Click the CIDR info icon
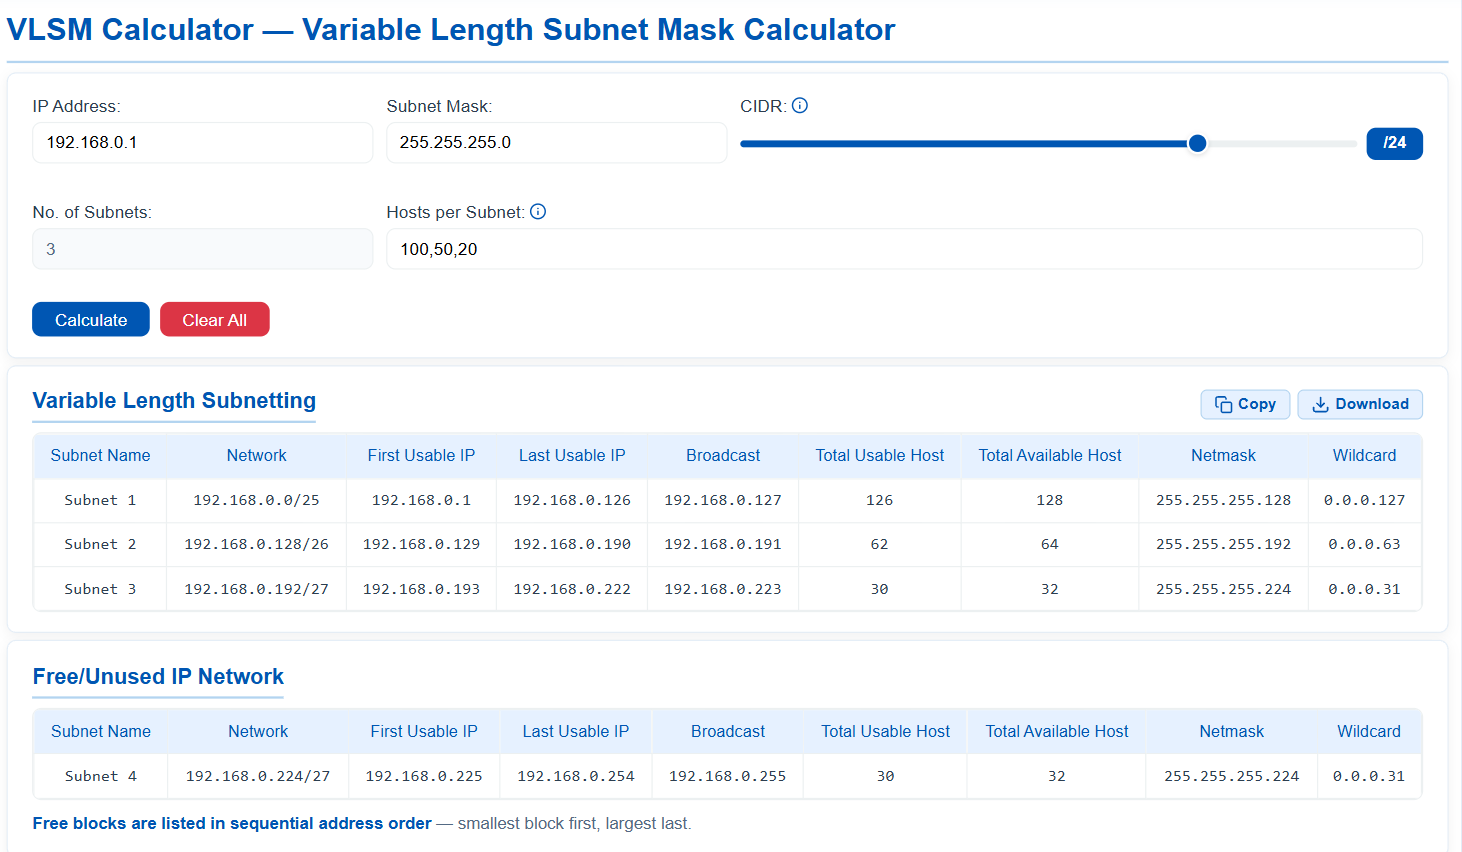Viewport: 1462px width, 852px height. 800,105
